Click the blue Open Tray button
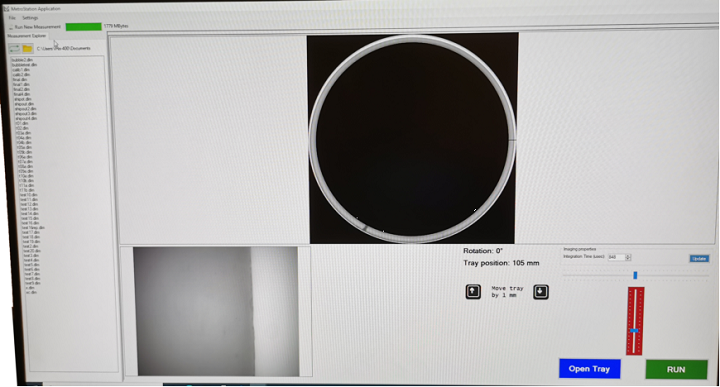 tap(589, 369)
